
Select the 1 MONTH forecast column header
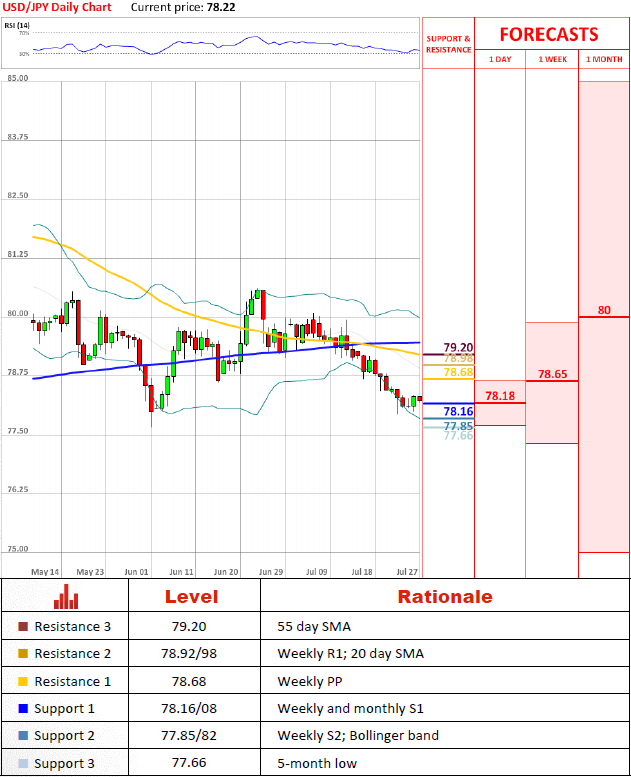click(x=604, y=59)
